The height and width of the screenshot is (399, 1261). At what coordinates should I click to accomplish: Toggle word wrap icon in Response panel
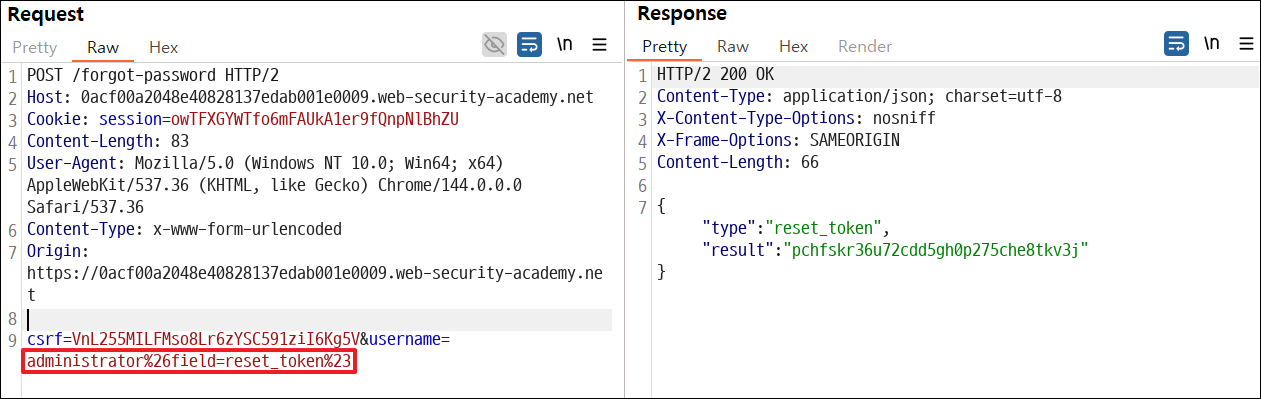1177,44
